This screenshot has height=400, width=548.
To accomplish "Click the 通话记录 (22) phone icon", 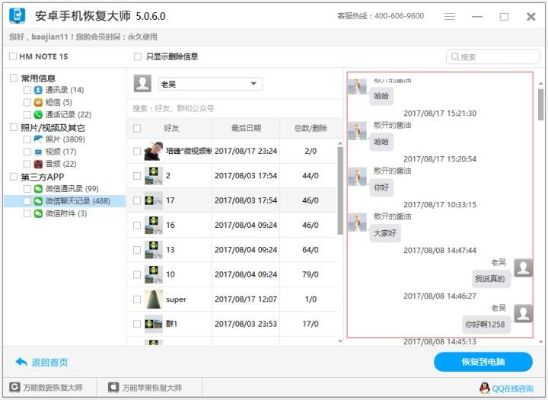I will tap(38, 114).
